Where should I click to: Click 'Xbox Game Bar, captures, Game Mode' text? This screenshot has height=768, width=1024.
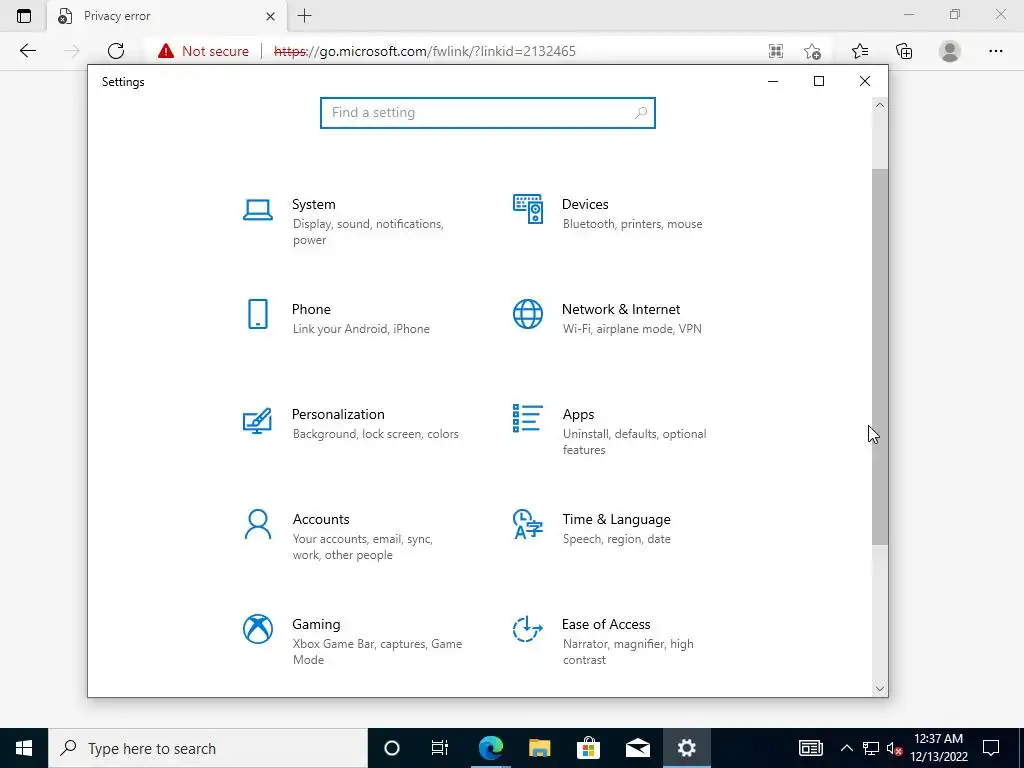[377, 652]
